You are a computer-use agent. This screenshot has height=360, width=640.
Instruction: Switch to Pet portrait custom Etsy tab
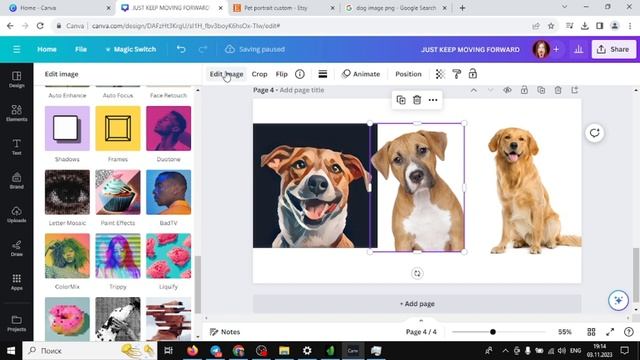pos(276,8)
